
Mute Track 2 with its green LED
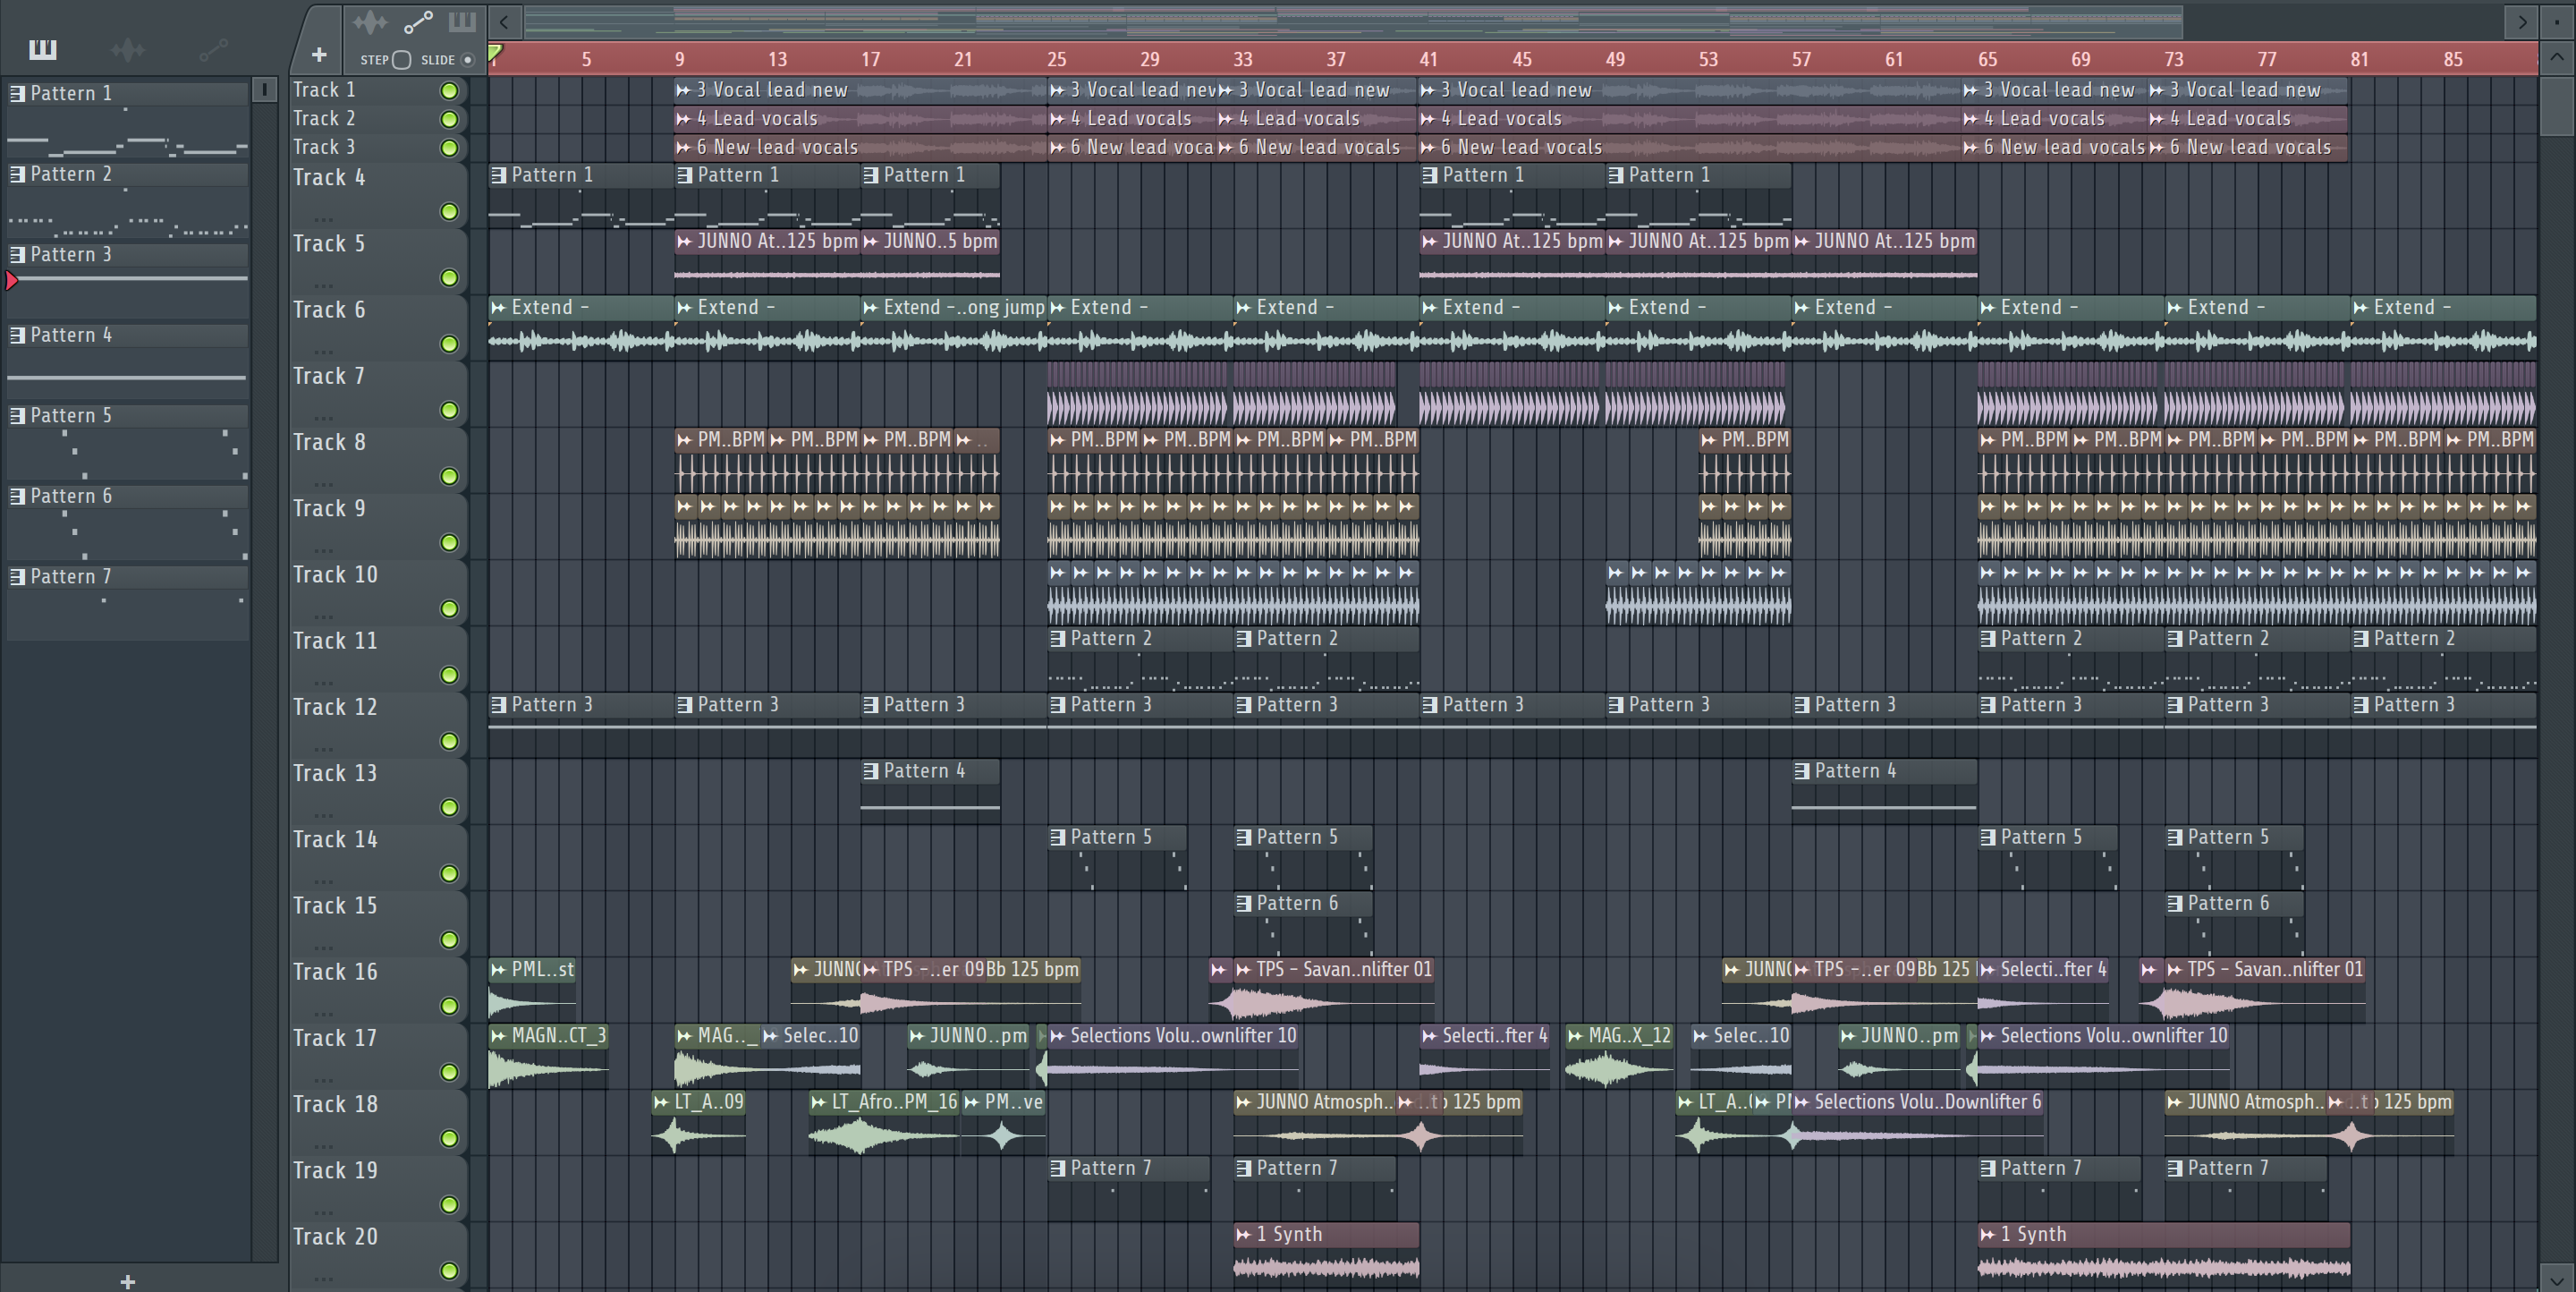coord(450,119)
